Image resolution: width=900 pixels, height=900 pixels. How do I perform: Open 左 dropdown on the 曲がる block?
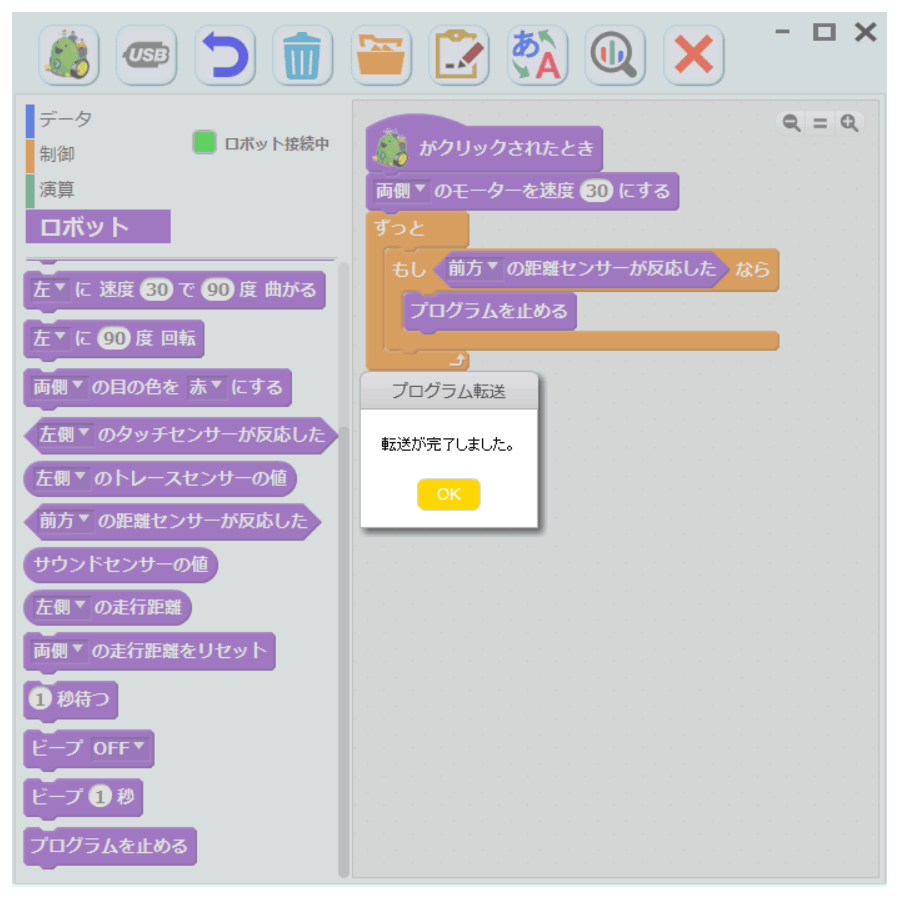click(49, 289)
